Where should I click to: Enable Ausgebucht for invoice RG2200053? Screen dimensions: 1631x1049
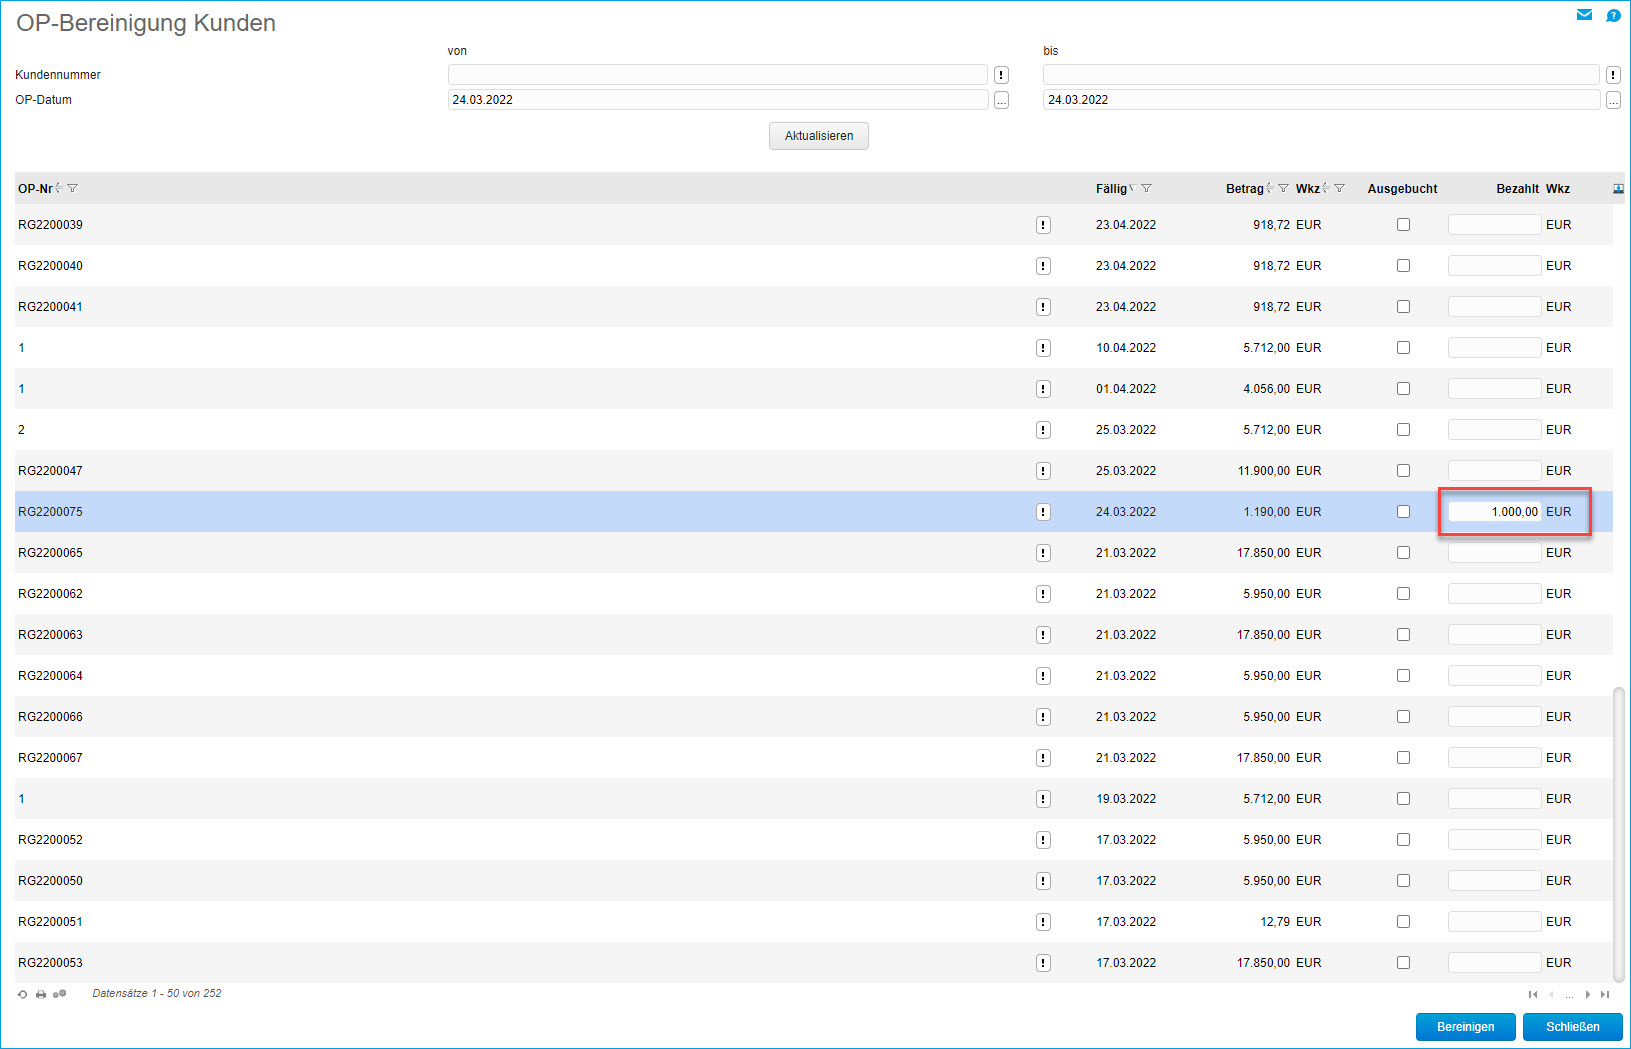[1403, 963]
